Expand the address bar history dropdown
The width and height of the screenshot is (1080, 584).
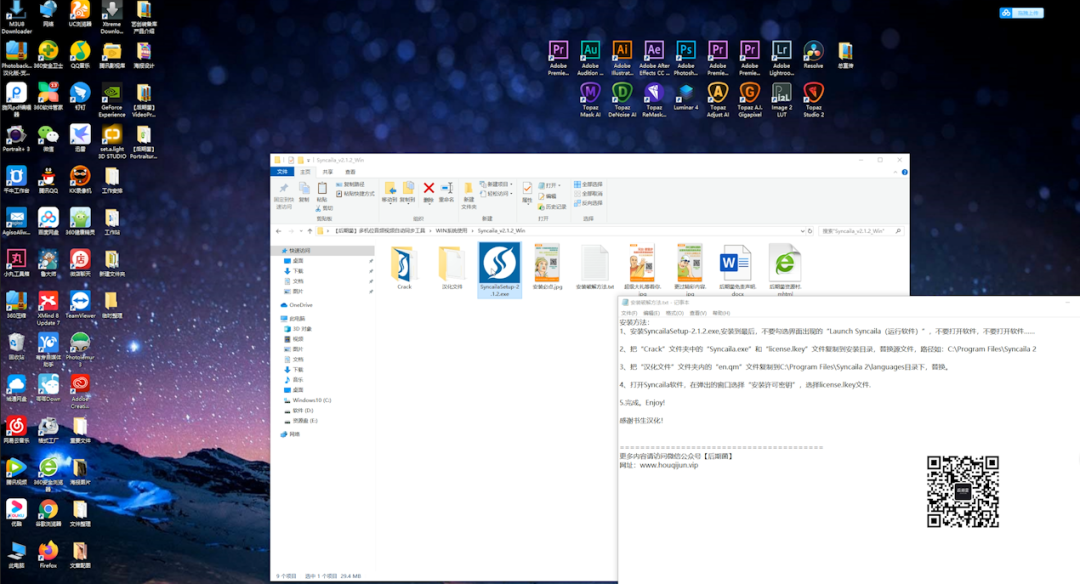pyautogui.click(x=802, y=231)
